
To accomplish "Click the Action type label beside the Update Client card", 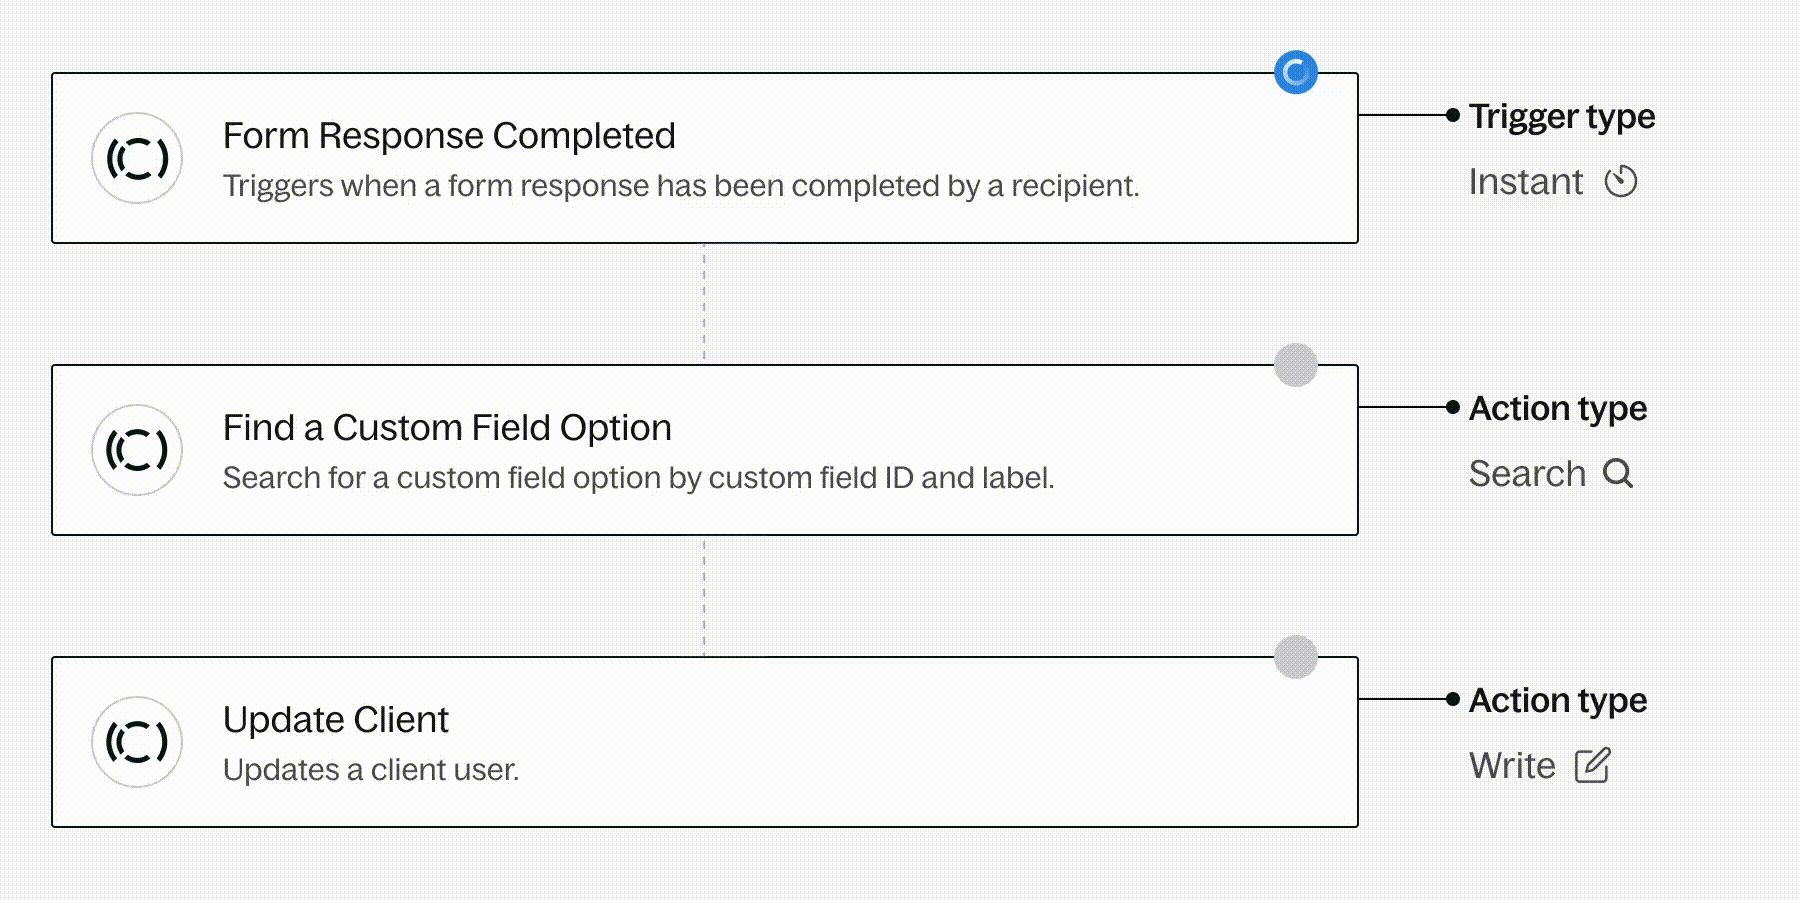I will [1558, 701].
